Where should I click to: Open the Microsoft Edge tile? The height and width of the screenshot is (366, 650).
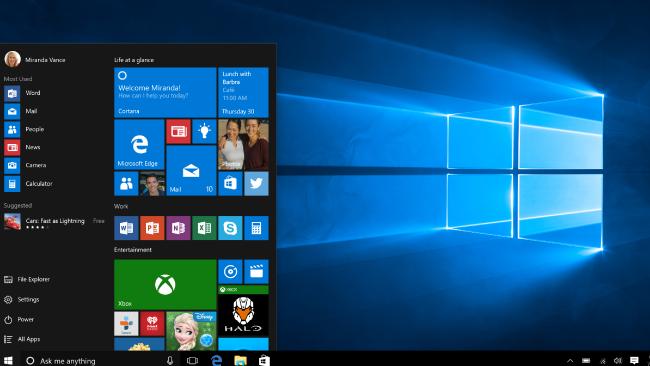click(139, 144)
